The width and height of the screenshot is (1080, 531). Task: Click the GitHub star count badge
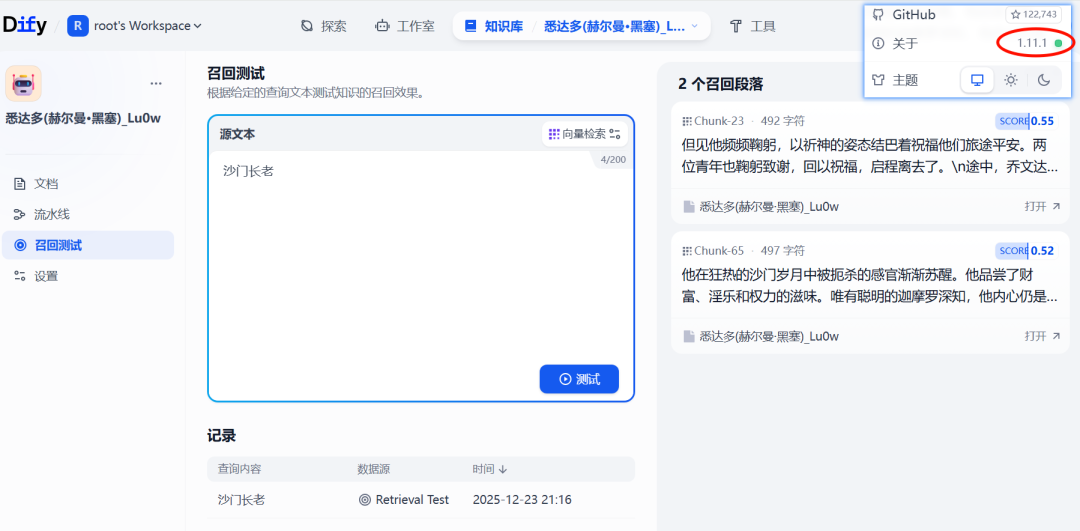pyautogui.click(x=1033, y=14)
